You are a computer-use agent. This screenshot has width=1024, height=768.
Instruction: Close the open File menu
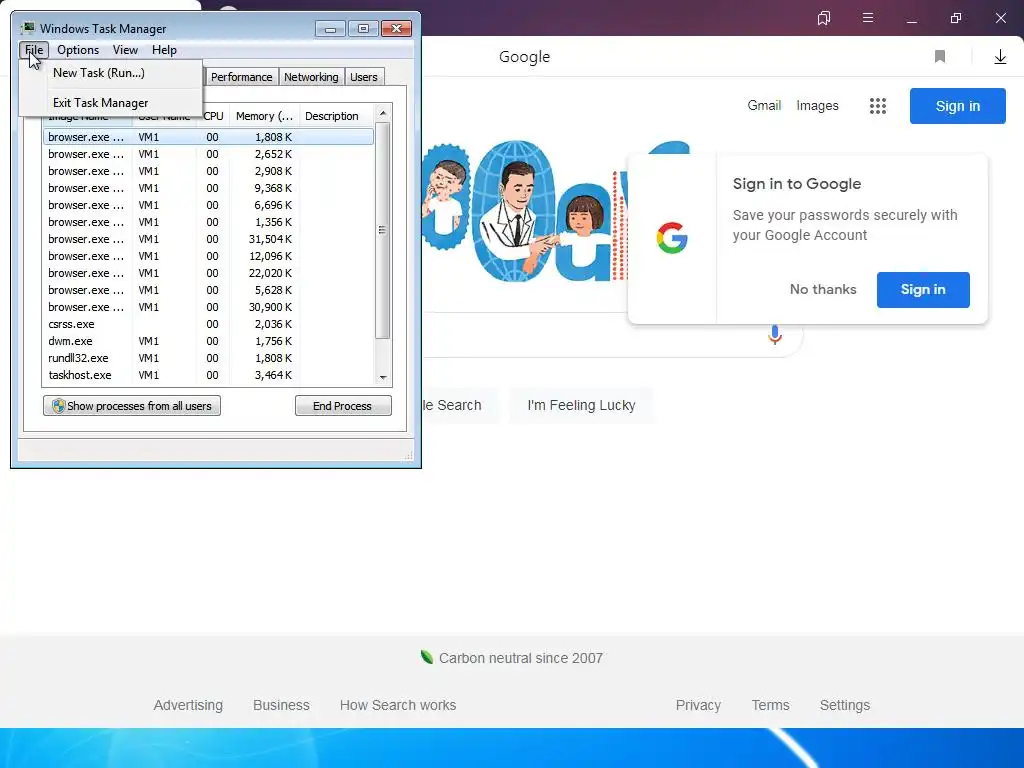click(34, 50)
